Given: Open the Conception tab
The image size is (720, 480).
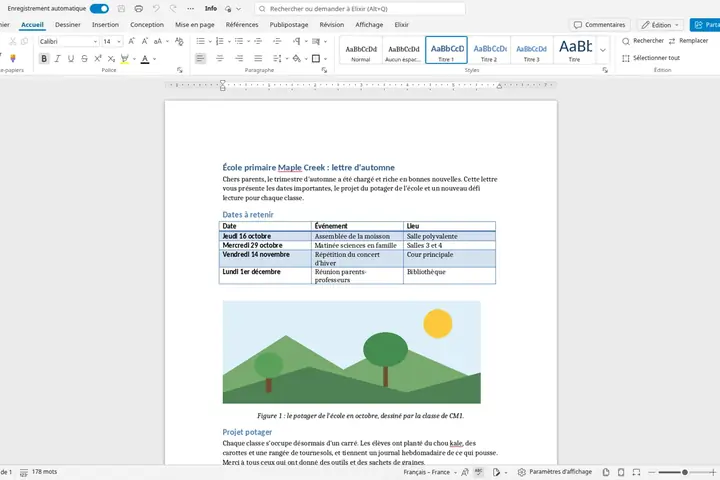Looking at the screenshot, I should pyautogui.click(x=147, y=25).
